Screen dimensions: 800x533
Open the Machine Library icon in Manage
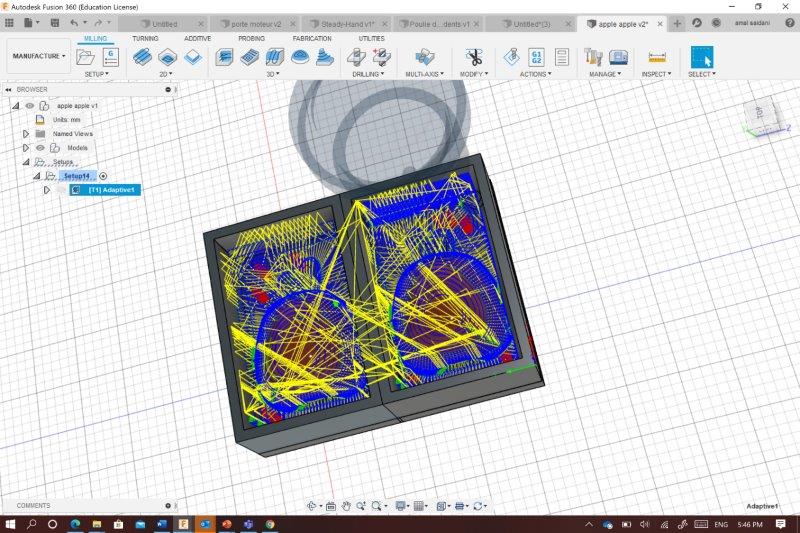[618, 57]
